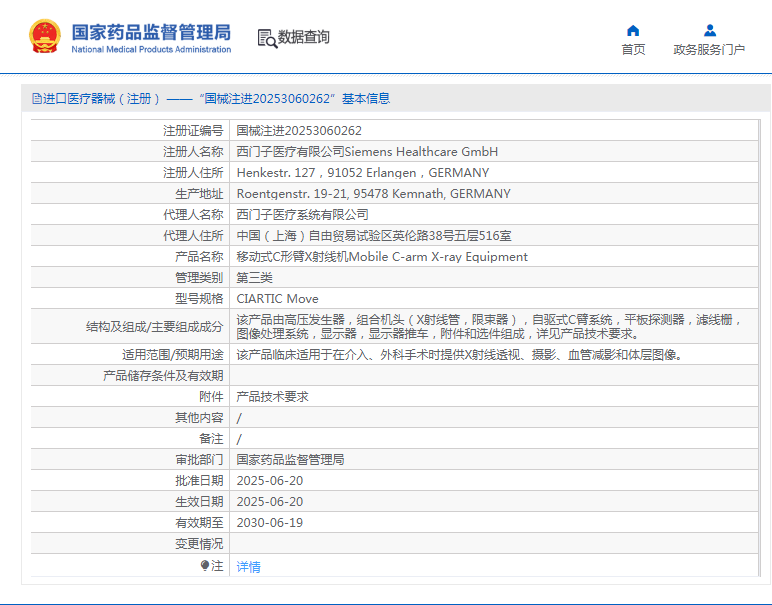Click National Medical Products Administration subtitle
The image size is (772, 605).
point(151,49)
